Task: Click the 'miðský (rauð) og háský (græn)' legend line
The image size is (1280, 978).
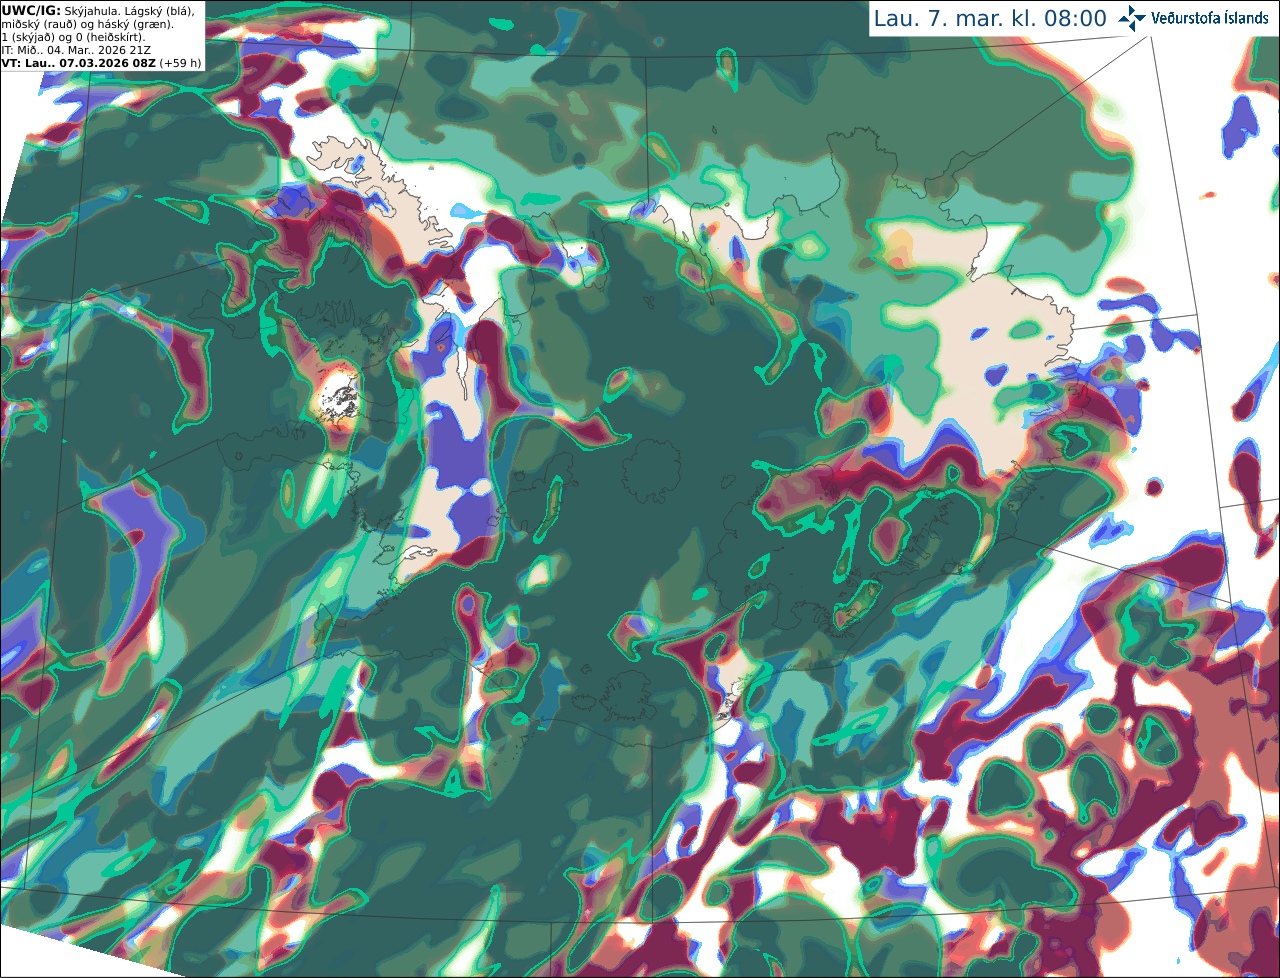Action: click(x=87, y=24)
